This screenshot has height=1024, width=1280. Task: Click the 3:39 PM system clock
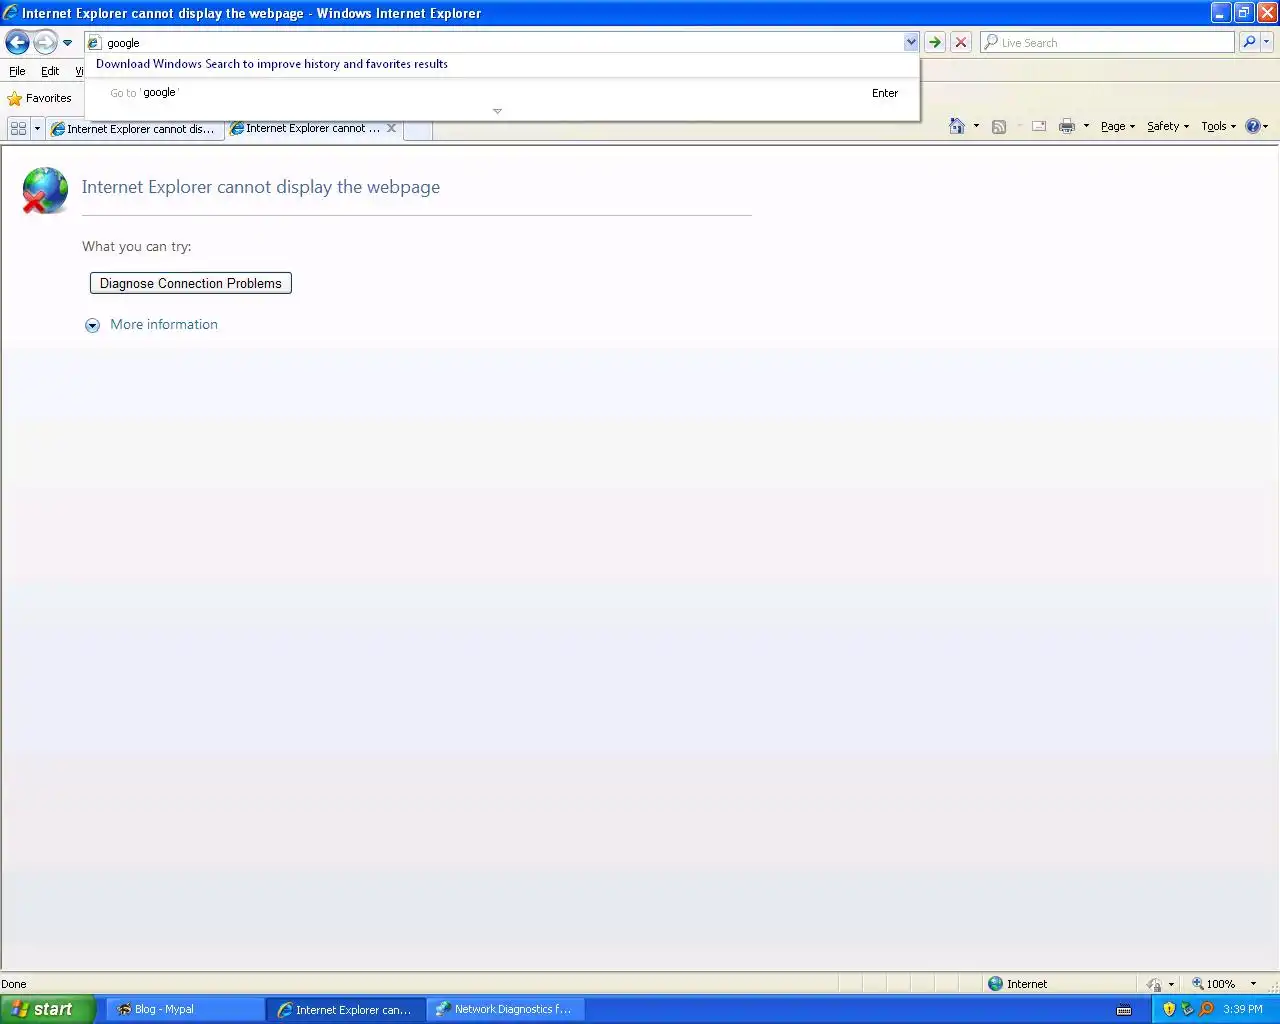tap(1243, 1009)
